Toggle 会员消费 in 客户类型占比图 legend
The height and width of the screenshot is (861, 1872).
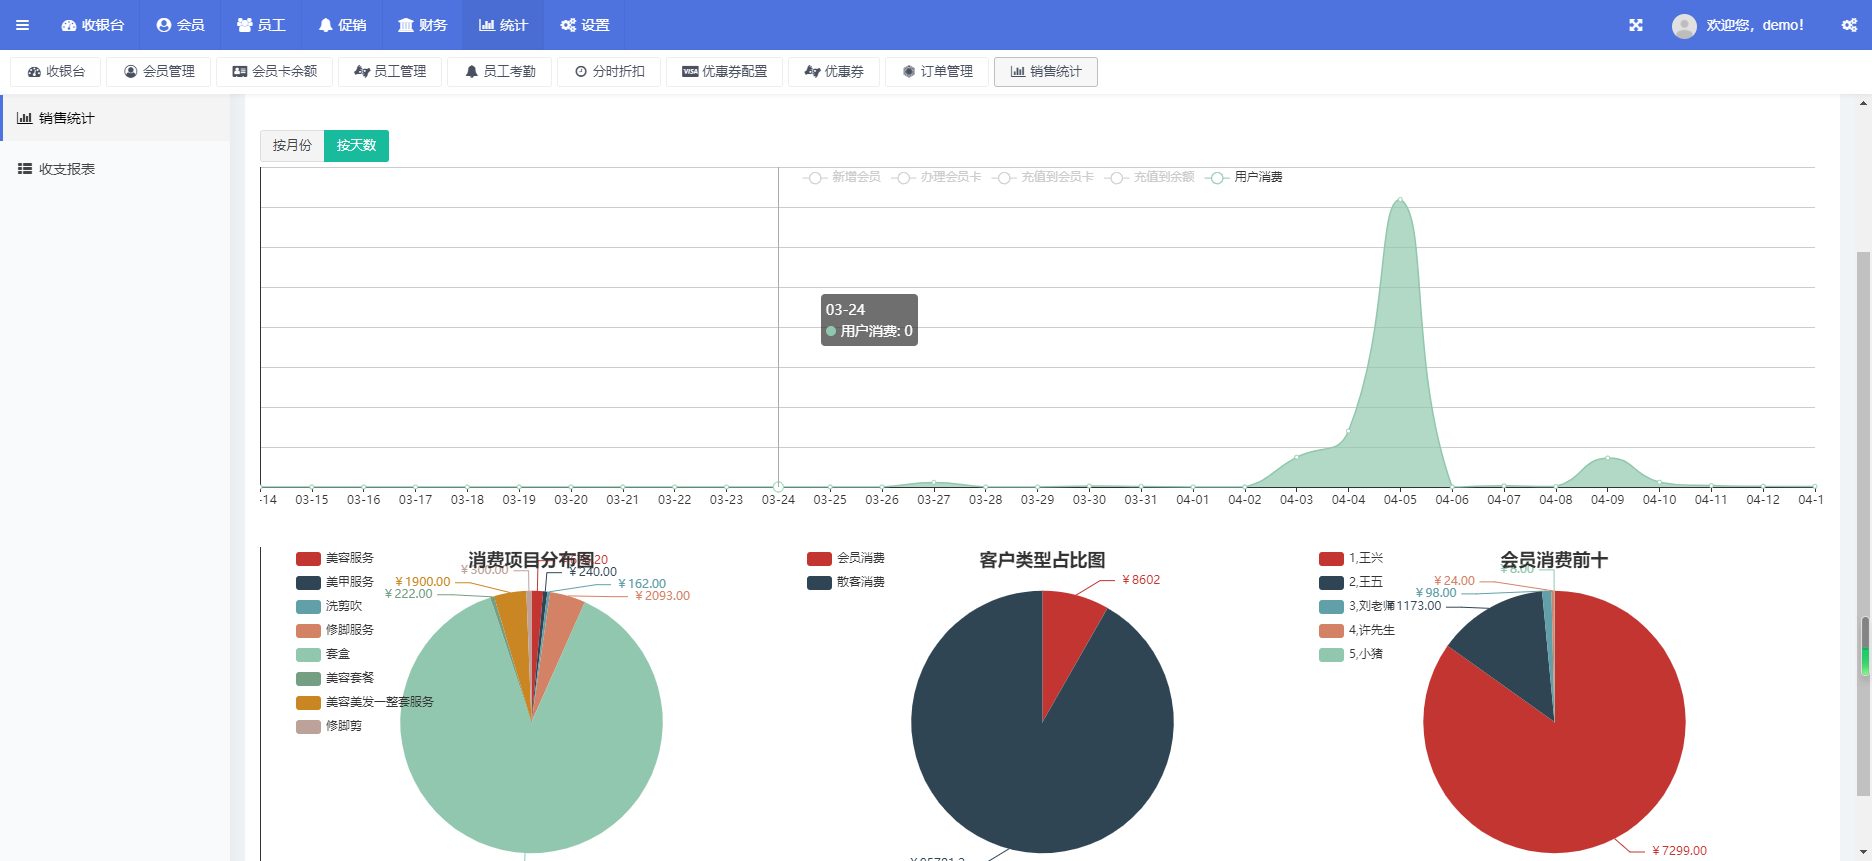846,558
